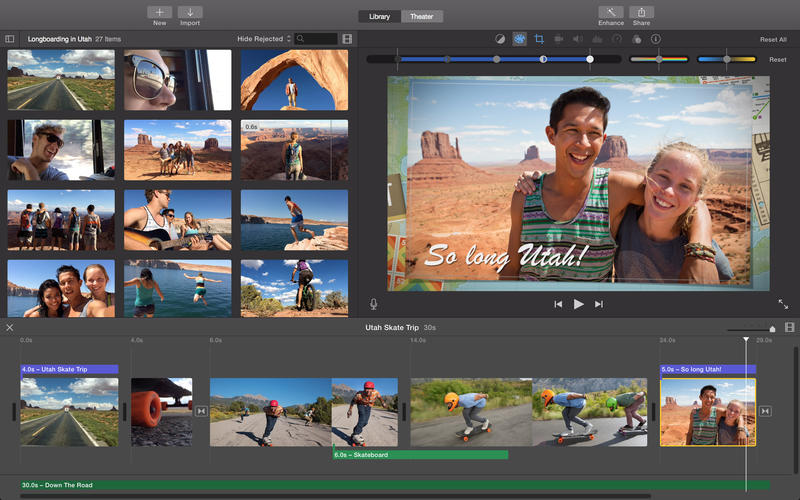Open the Share export menu
800x500 pixels.
tap(641, 13)
